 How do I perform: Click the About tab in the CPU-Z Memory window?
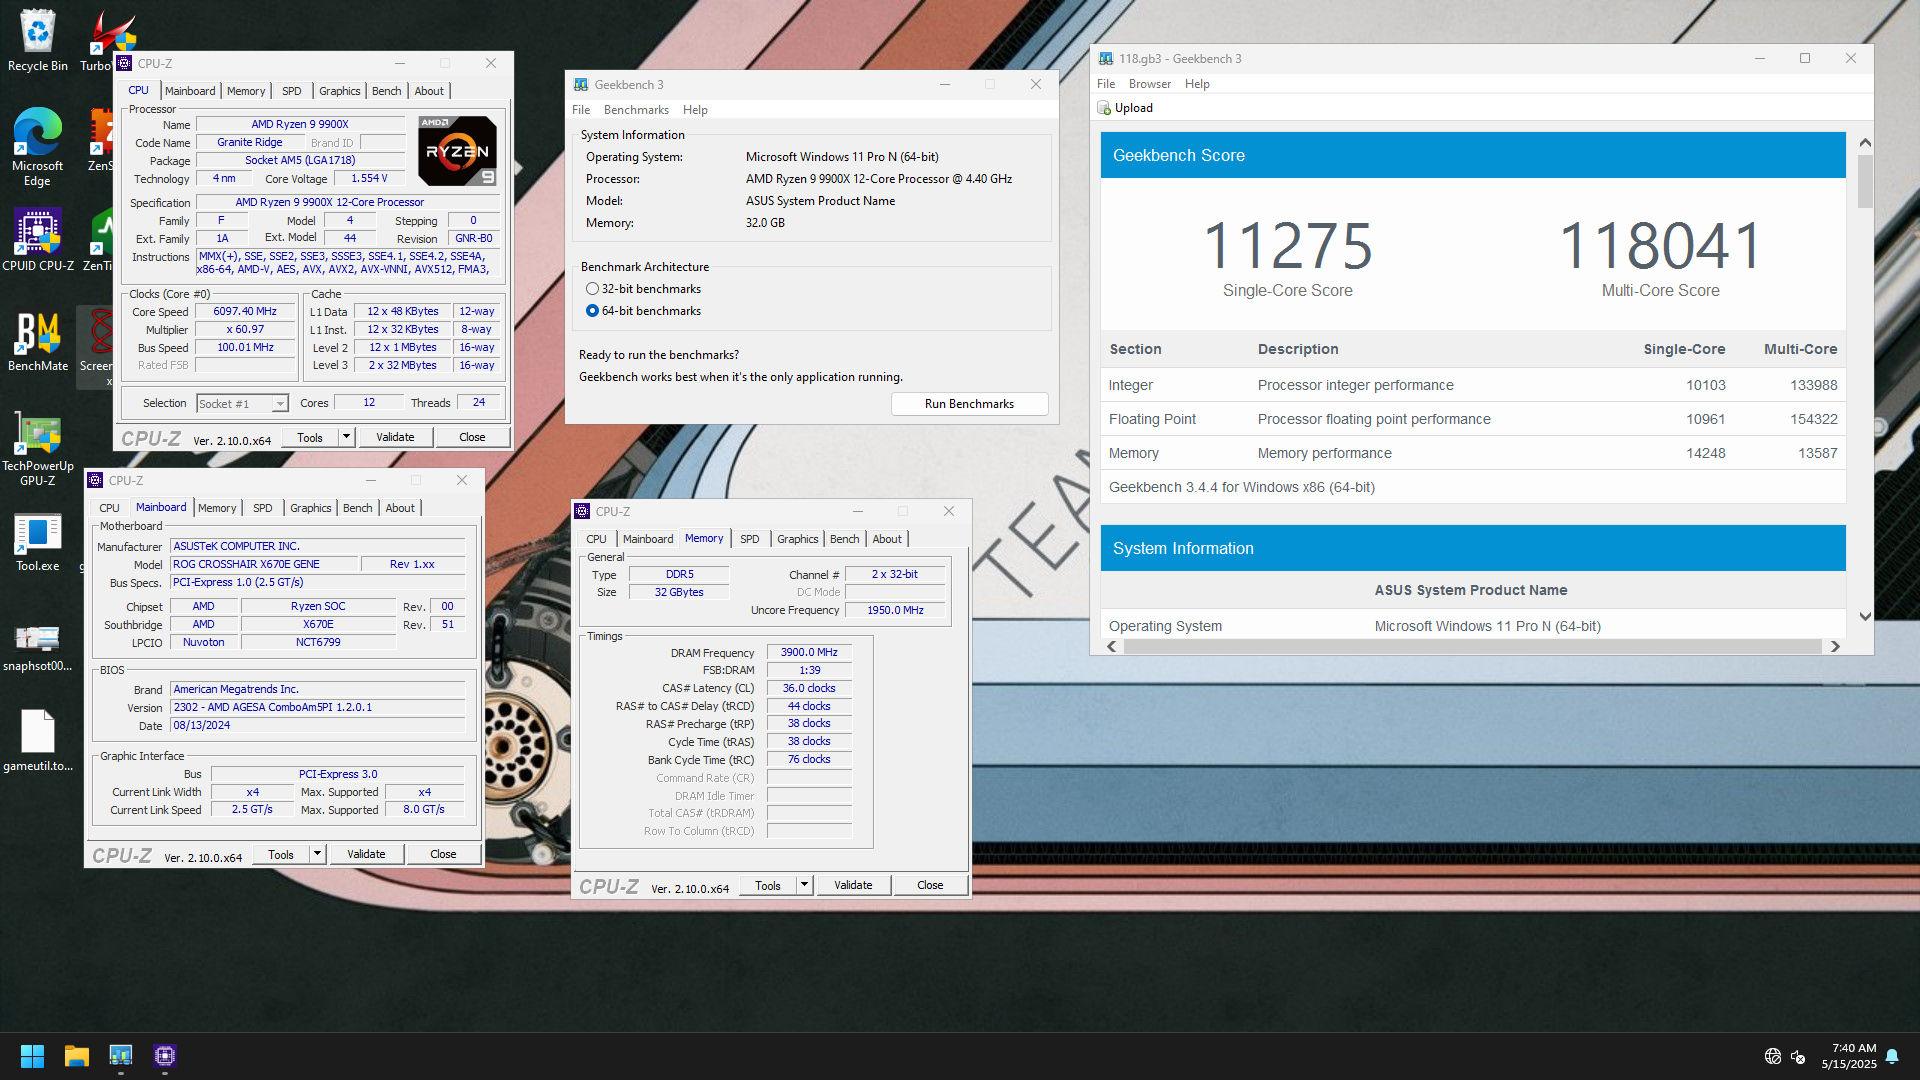click(x=887, y=539)
